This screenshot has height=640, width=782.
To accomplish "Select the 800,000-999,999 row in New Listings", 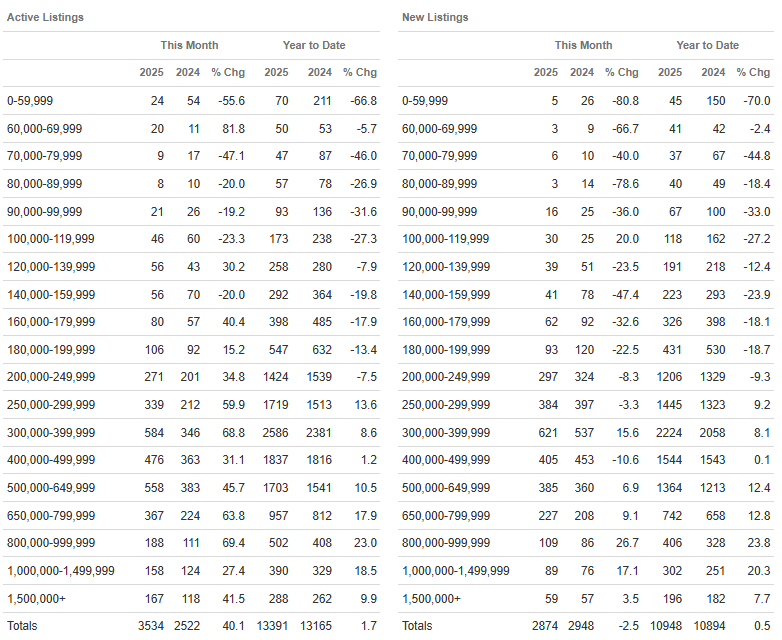I will pos(586,543).
